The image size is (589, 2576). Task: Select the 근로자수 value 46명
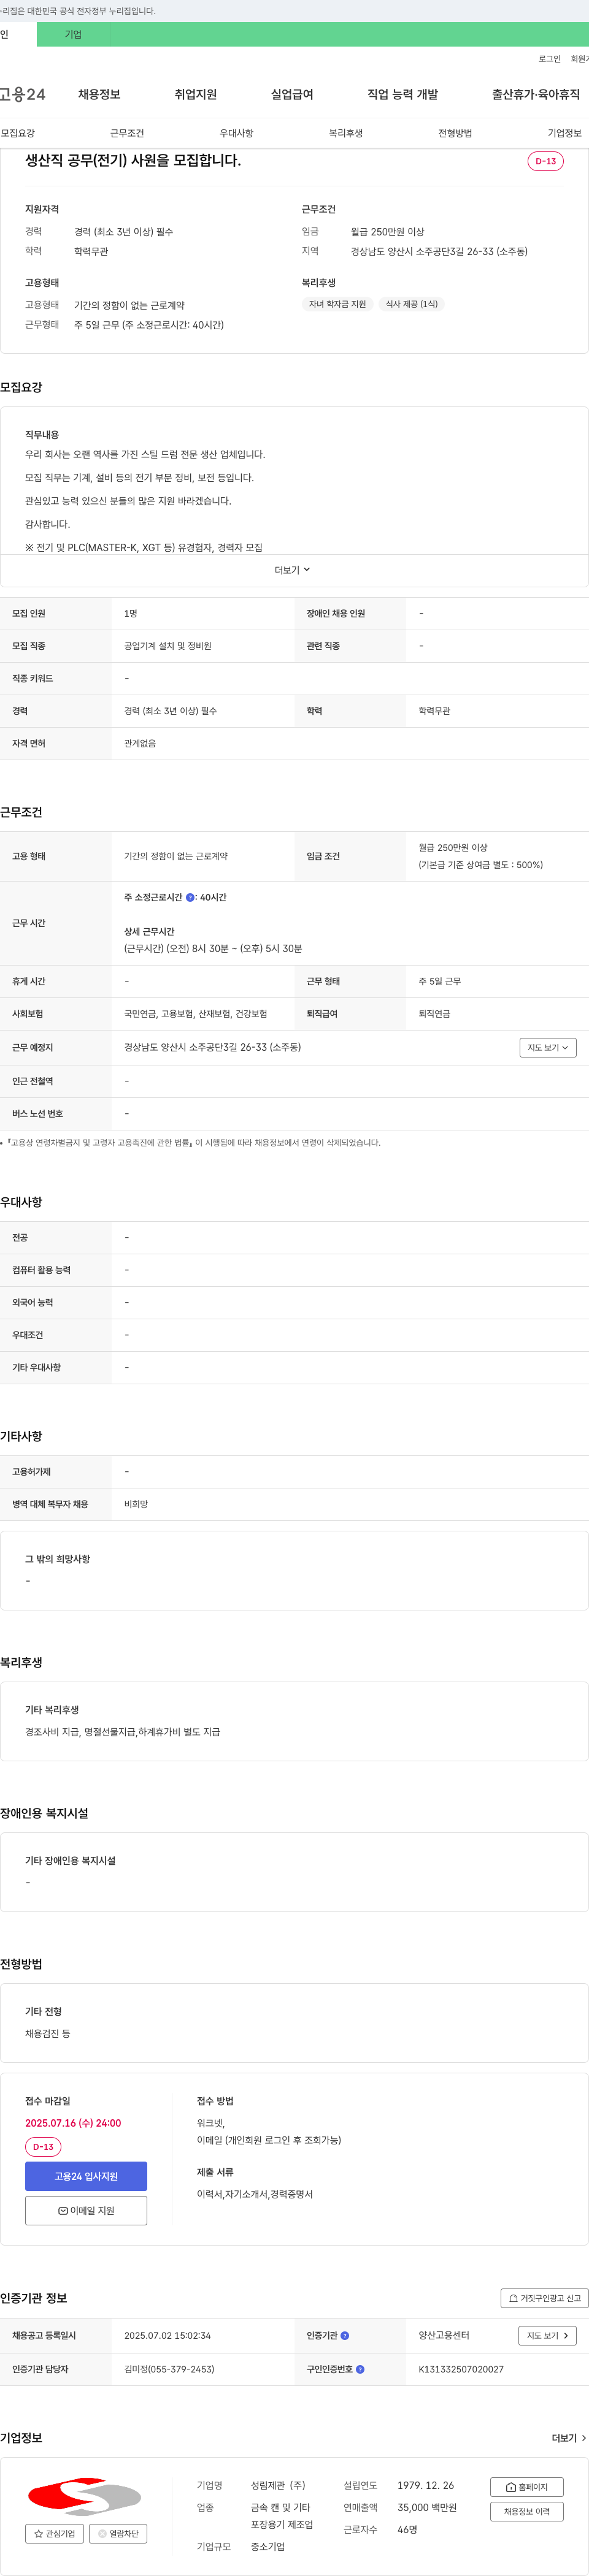[407, 2529]
